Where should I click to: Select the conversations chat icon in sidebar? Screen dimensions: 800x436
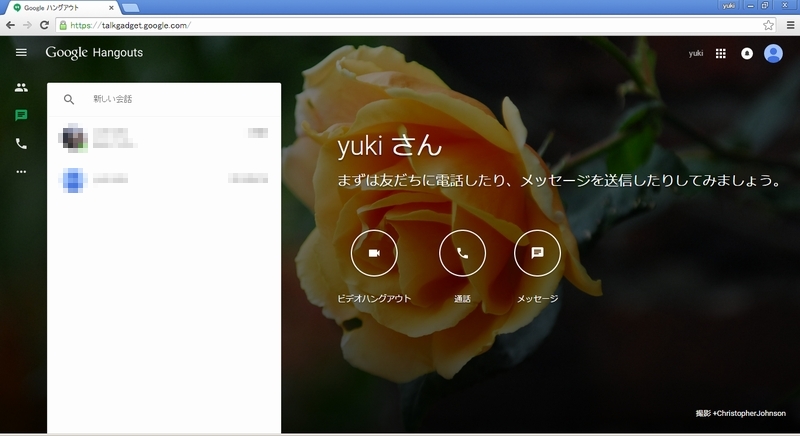click(x=21, y=115)
